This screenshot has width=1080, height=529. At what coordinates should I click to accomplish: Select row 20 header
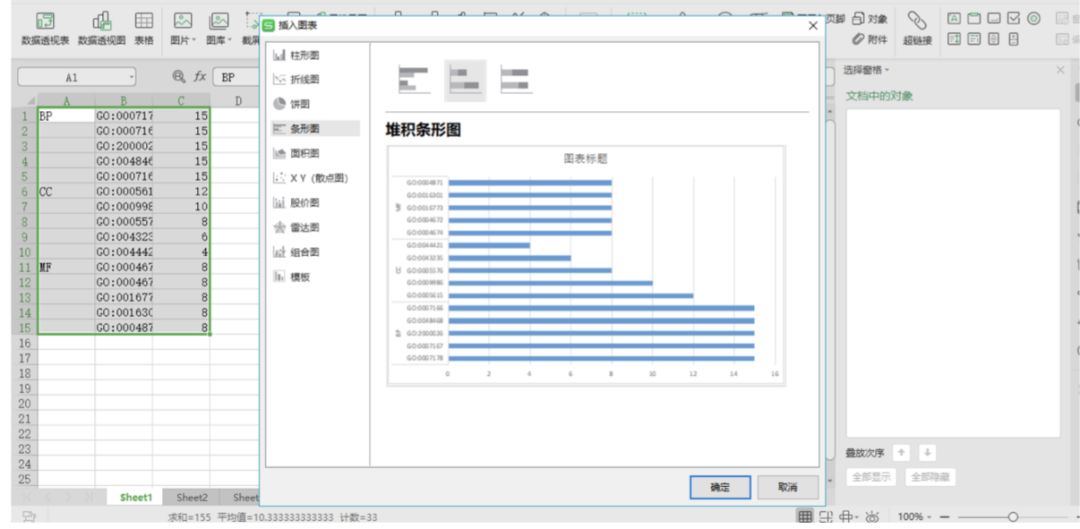coord(24,404)
